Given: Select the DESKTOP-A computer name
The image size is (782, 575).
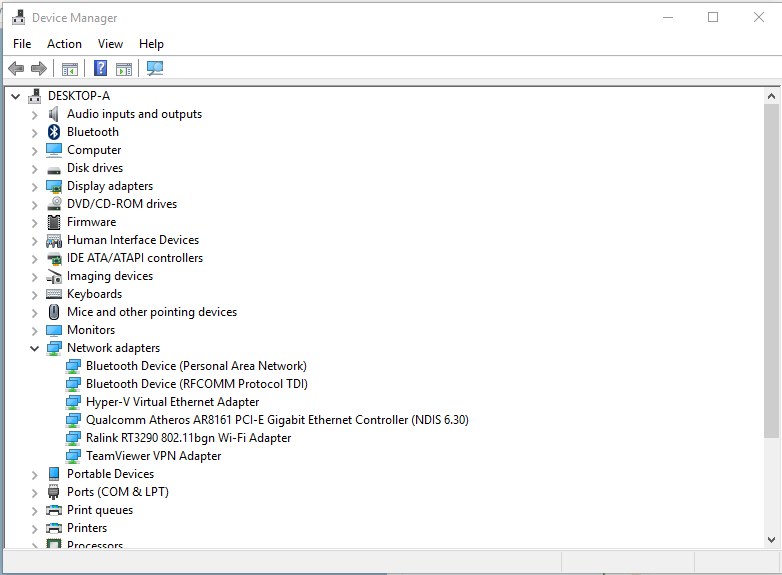Looking at the screenshot, I should [x=79, y=96].
